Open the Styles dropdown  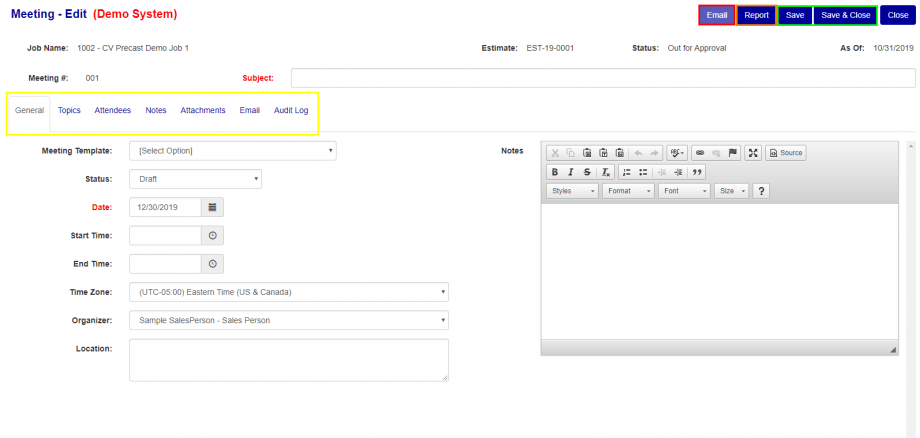coord(572,191)
